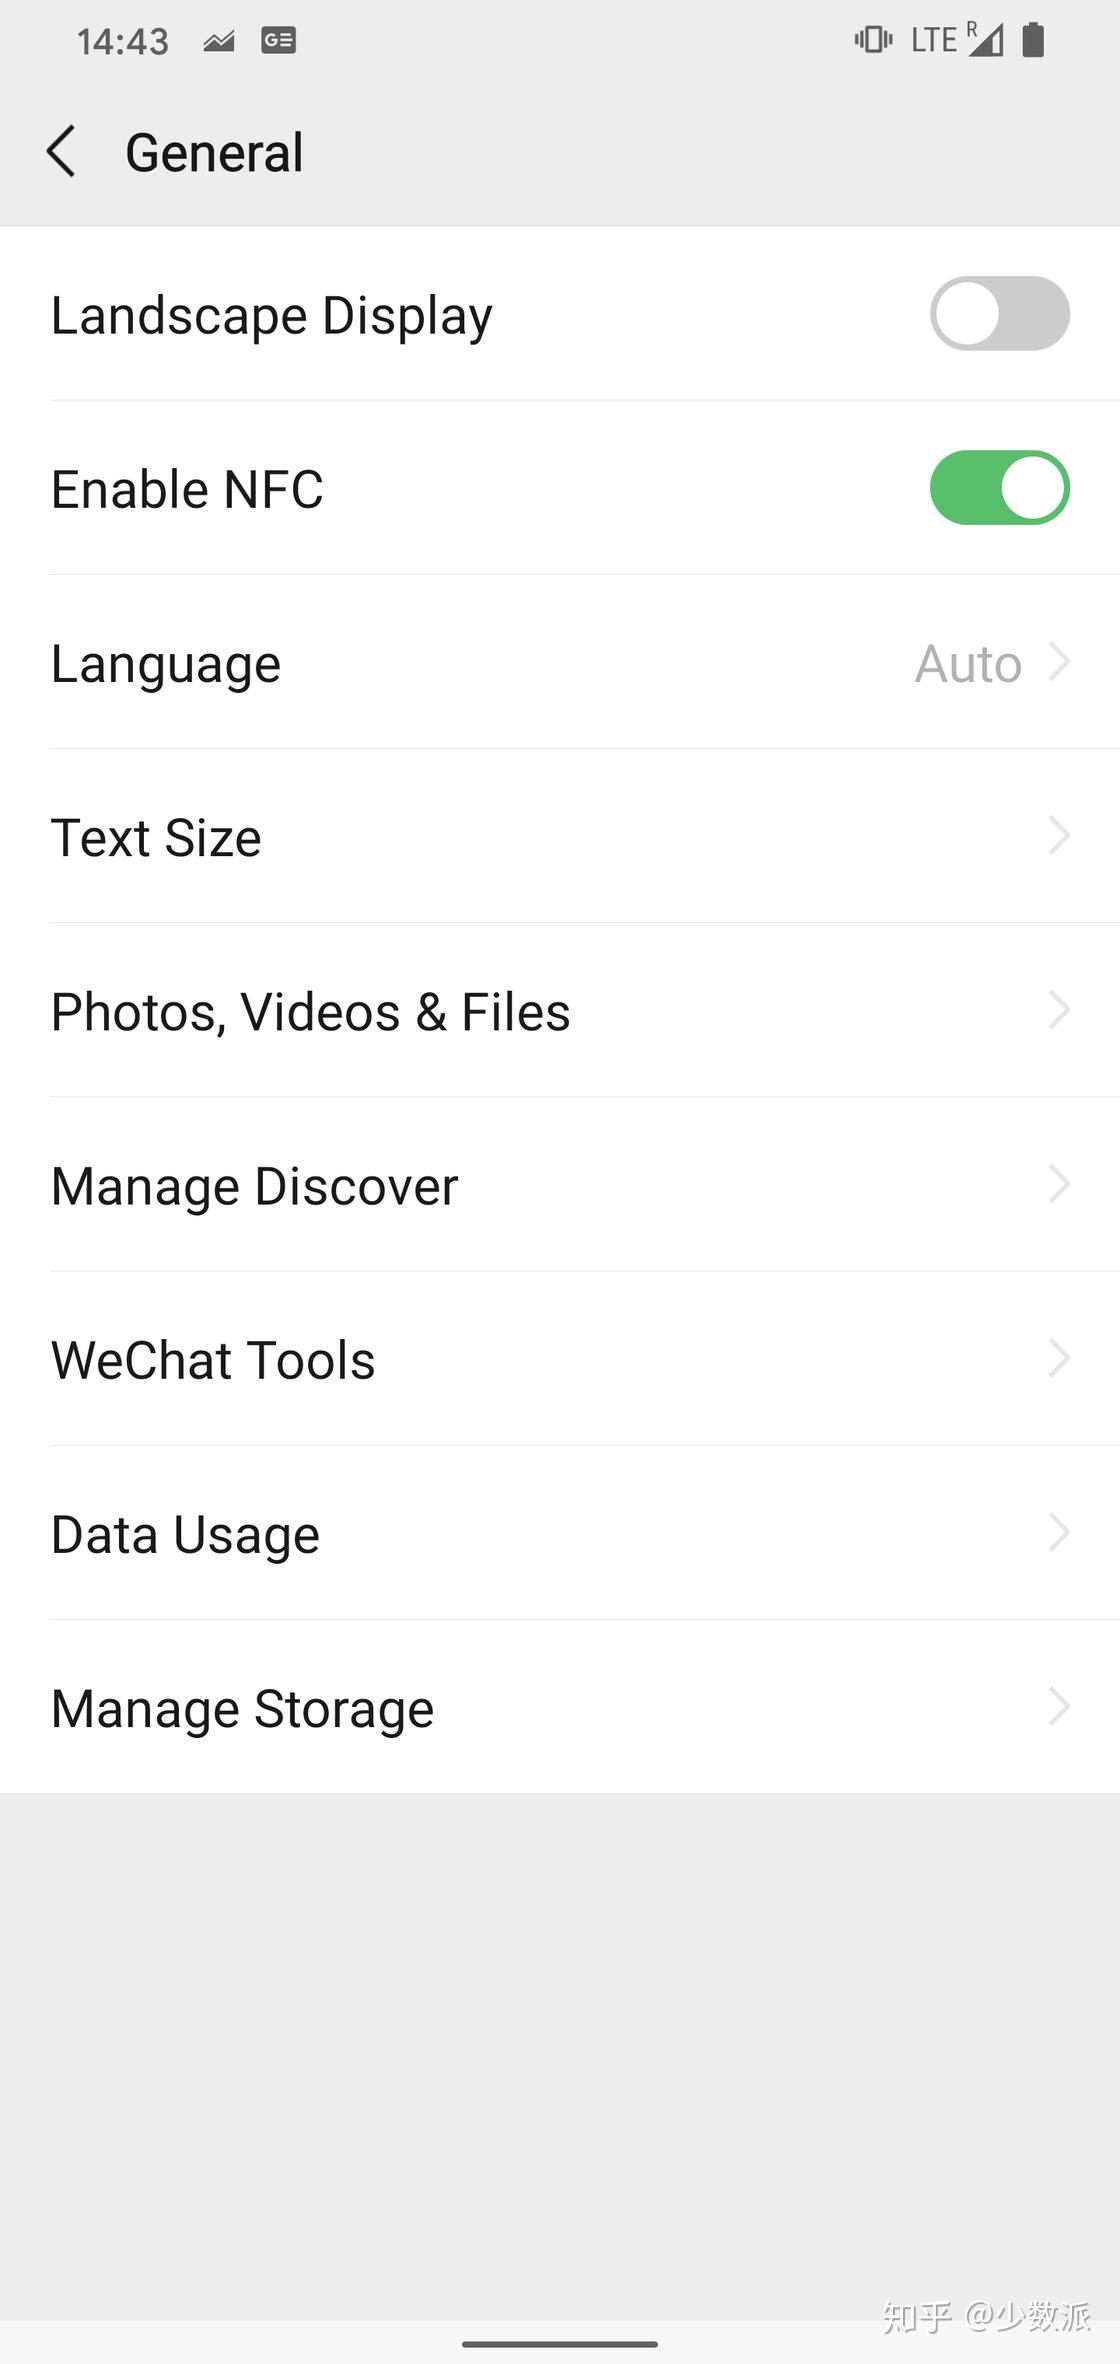The height and width of the screenshot is (2364, 1120).
Task: Tap the bottom navigation gesture bar
Action: pos(560,2344)
